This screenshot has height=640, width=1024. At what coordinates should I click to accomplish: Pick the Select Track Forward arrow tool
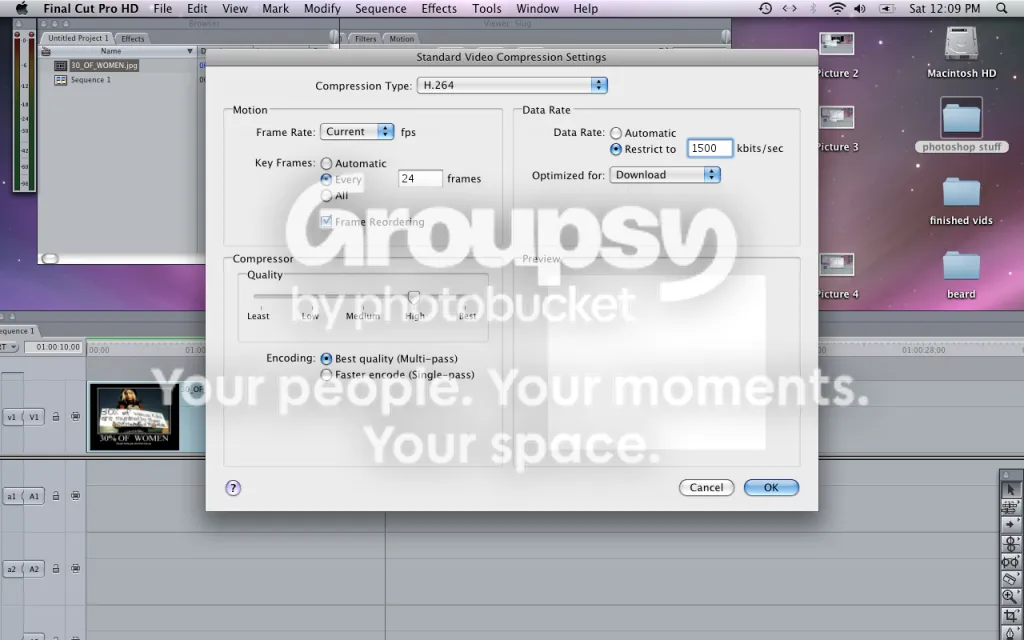point(1010,524)
